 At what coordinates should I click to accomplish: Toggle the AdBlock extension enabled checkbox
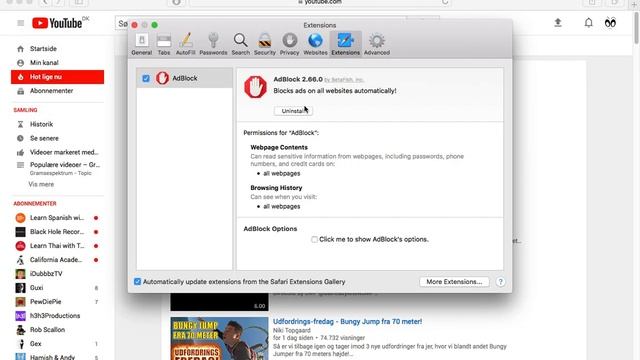[146, 78]
